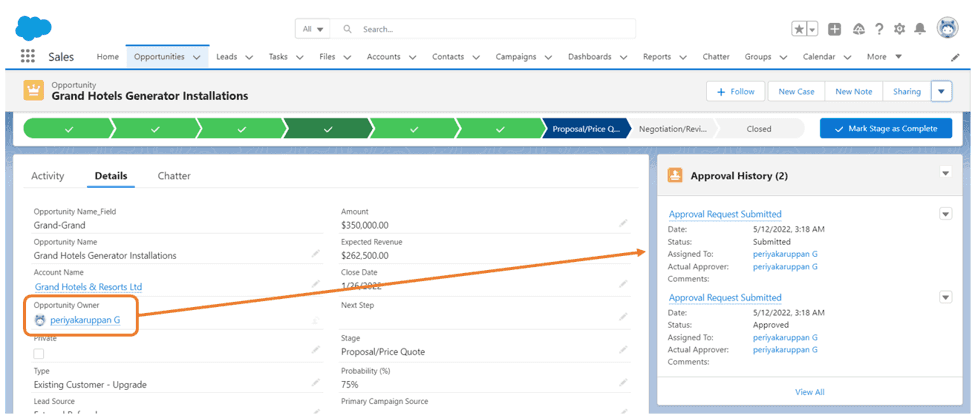Select the Proposal/Price Quote stage in path
The width and height of the screenshot is (975, 418).
click(586, 129)
